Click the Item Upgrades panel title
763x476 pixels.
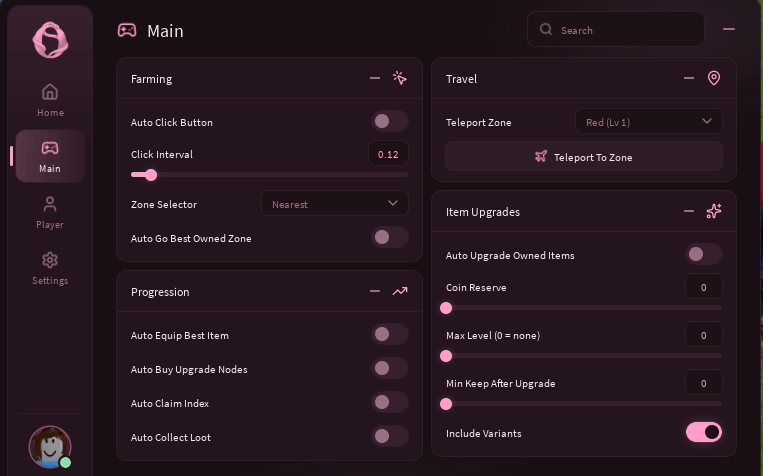pyautogui.click(x=483, y=212)
